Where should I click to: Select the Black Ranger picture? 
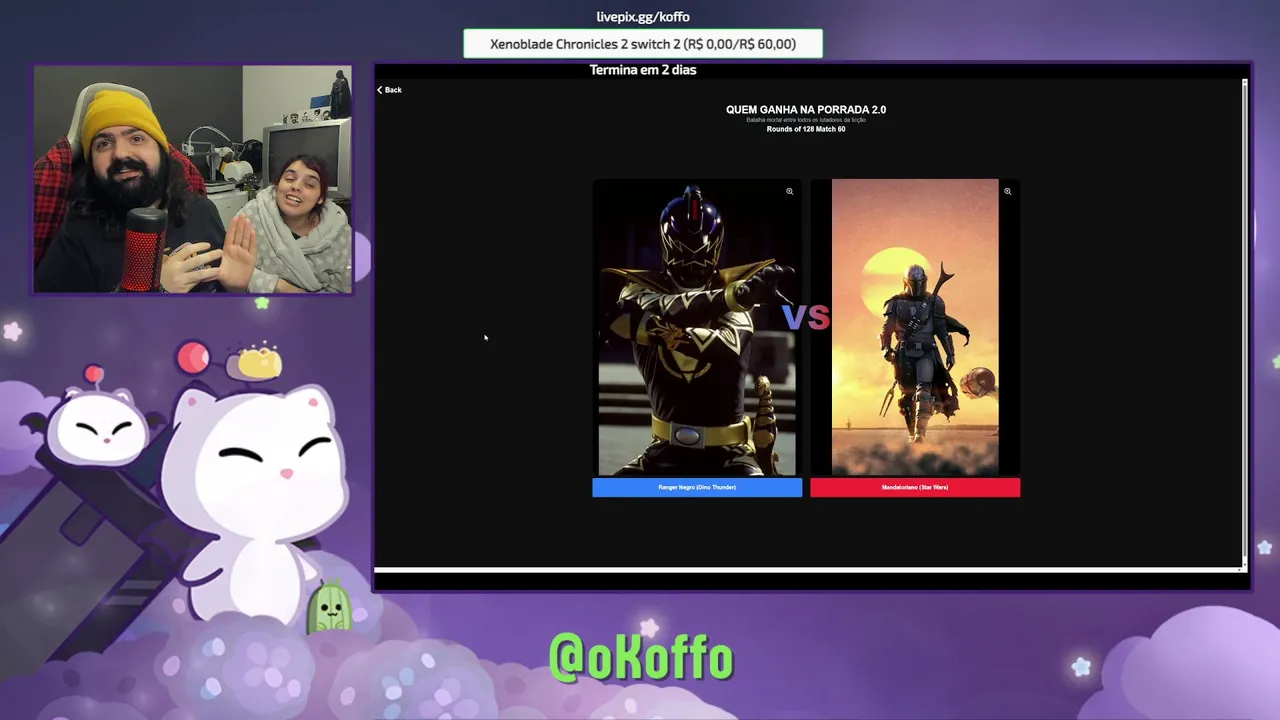[x=697, y=327]
